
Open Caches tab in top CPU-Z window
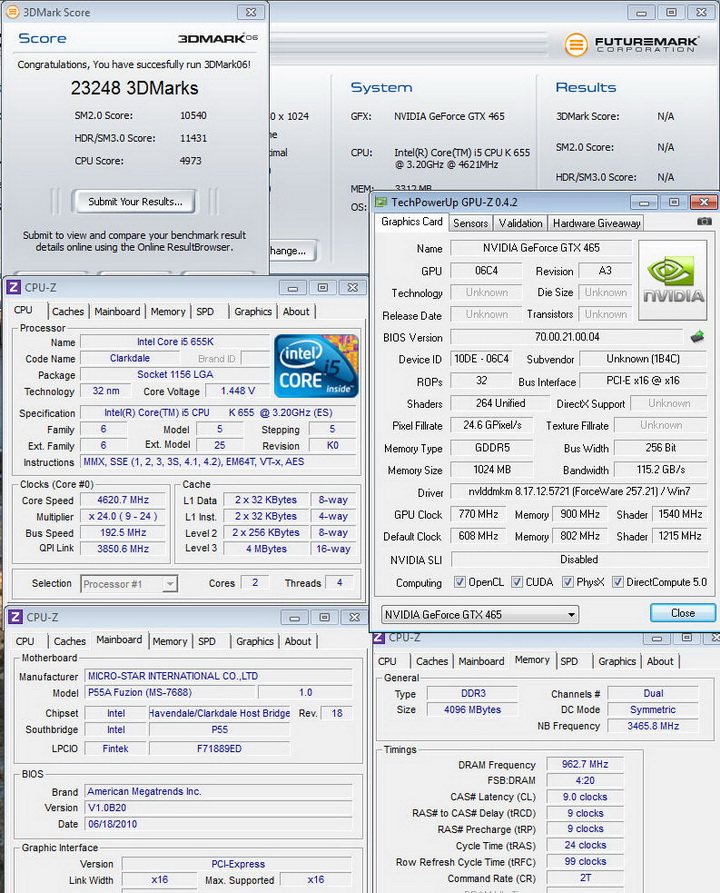(68, 312)
